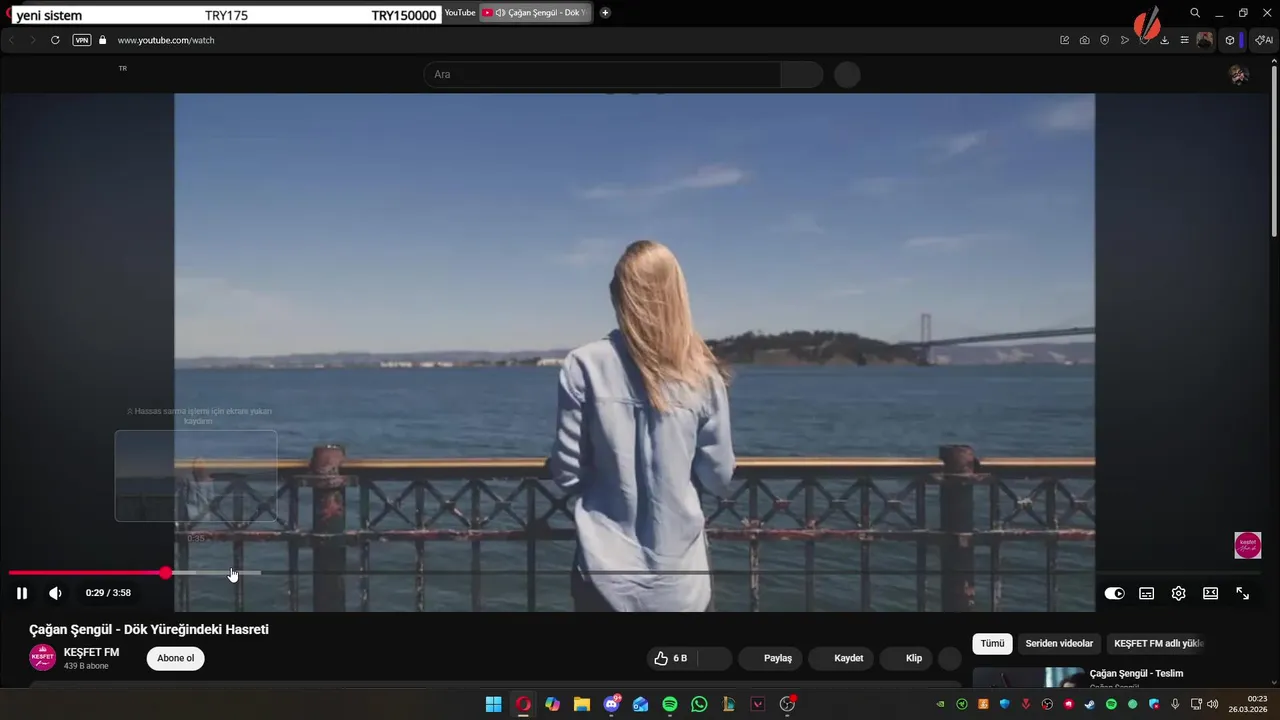This screenshot has height=720, width=1280.
Task: Open Discord from the taskbar
Action: (x=612, y=704)
